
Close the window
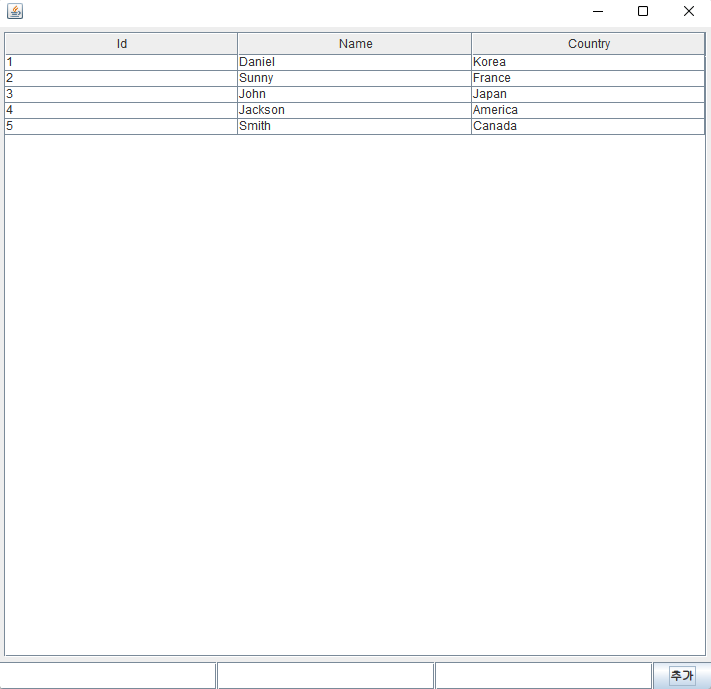(x=688, y=11)
